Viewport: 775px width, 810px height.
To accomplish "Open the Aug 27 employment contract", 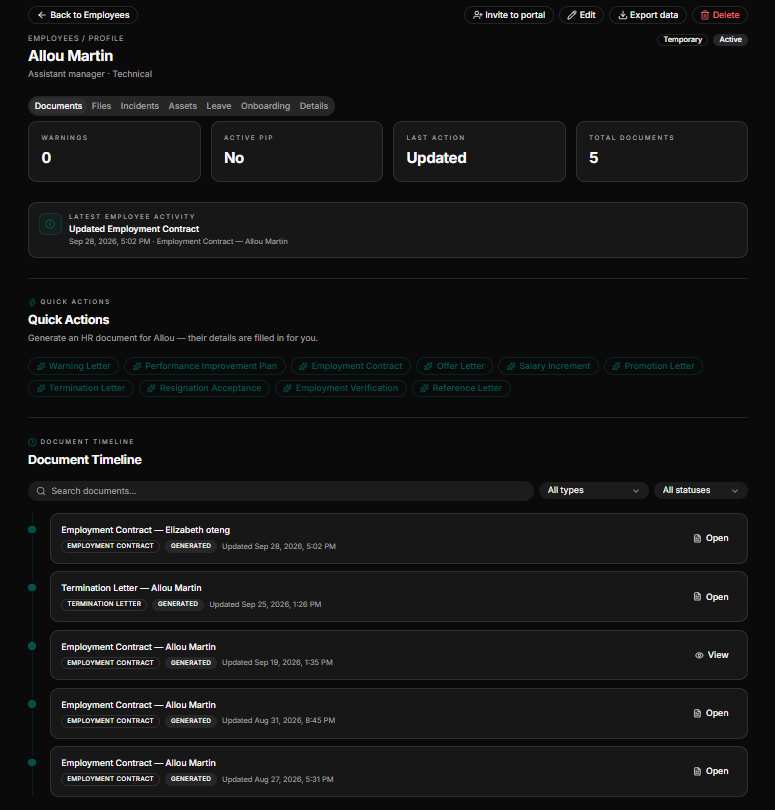I will pos(711,771).
